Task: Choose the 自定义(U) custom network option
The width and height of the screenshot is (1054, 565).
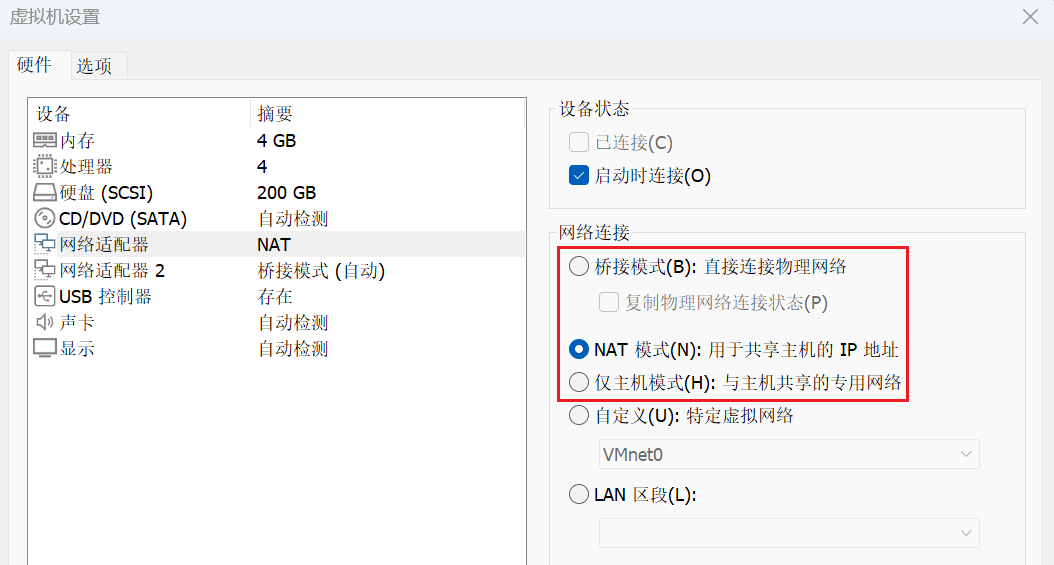Action: (x=579, y=416)
